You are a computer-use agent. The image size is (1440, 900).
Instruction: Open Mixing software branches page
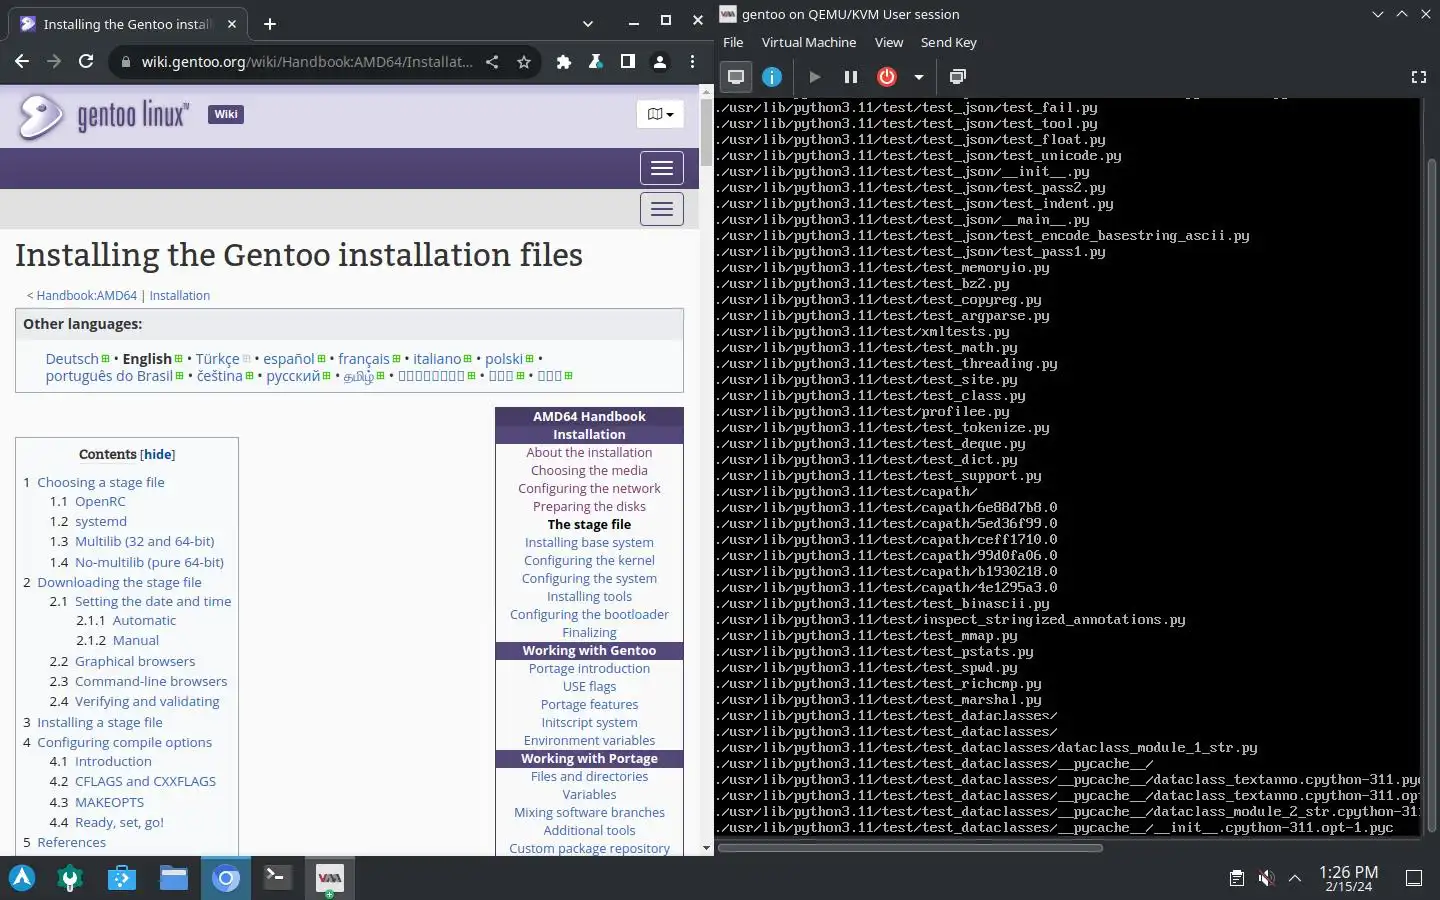coord(589,813)
